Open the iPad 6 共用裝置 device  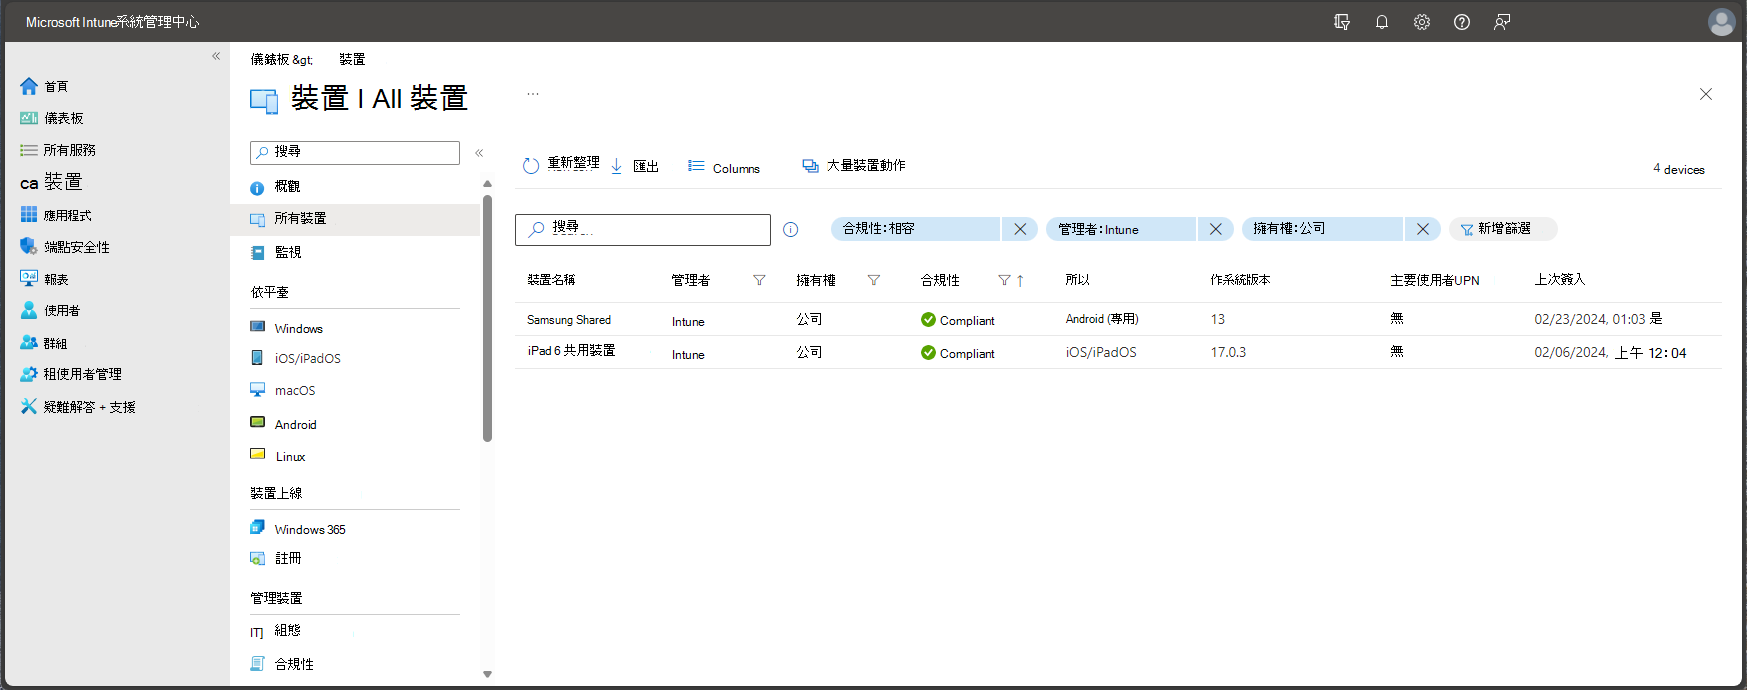tap(571, 351)
